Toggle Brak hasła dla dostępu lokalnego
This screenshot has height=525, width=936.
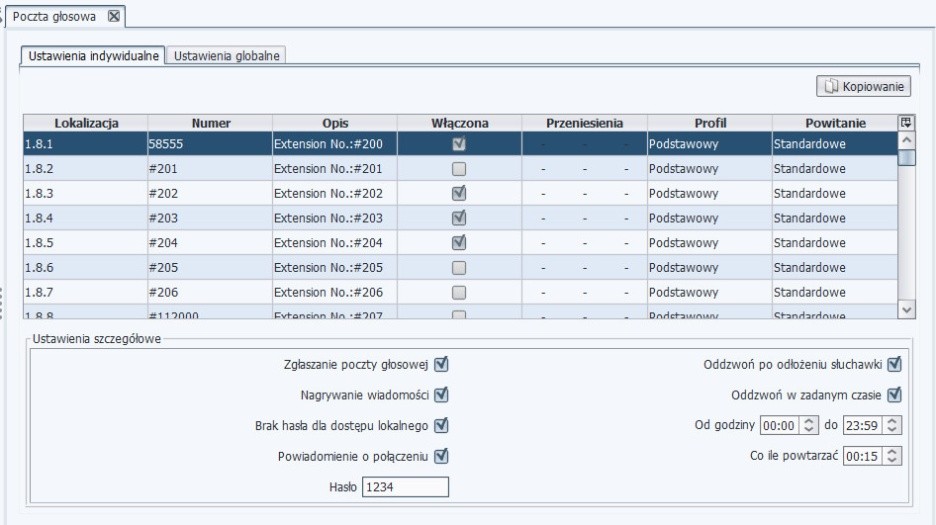[441, 425]
